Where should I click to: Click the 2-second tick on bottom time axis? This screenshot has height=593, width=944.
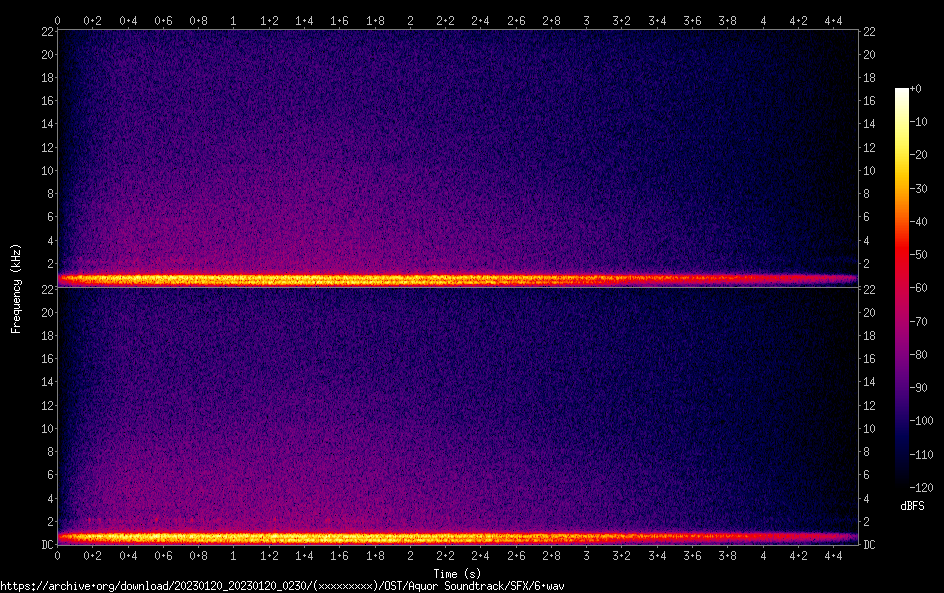tap(410, 555)
